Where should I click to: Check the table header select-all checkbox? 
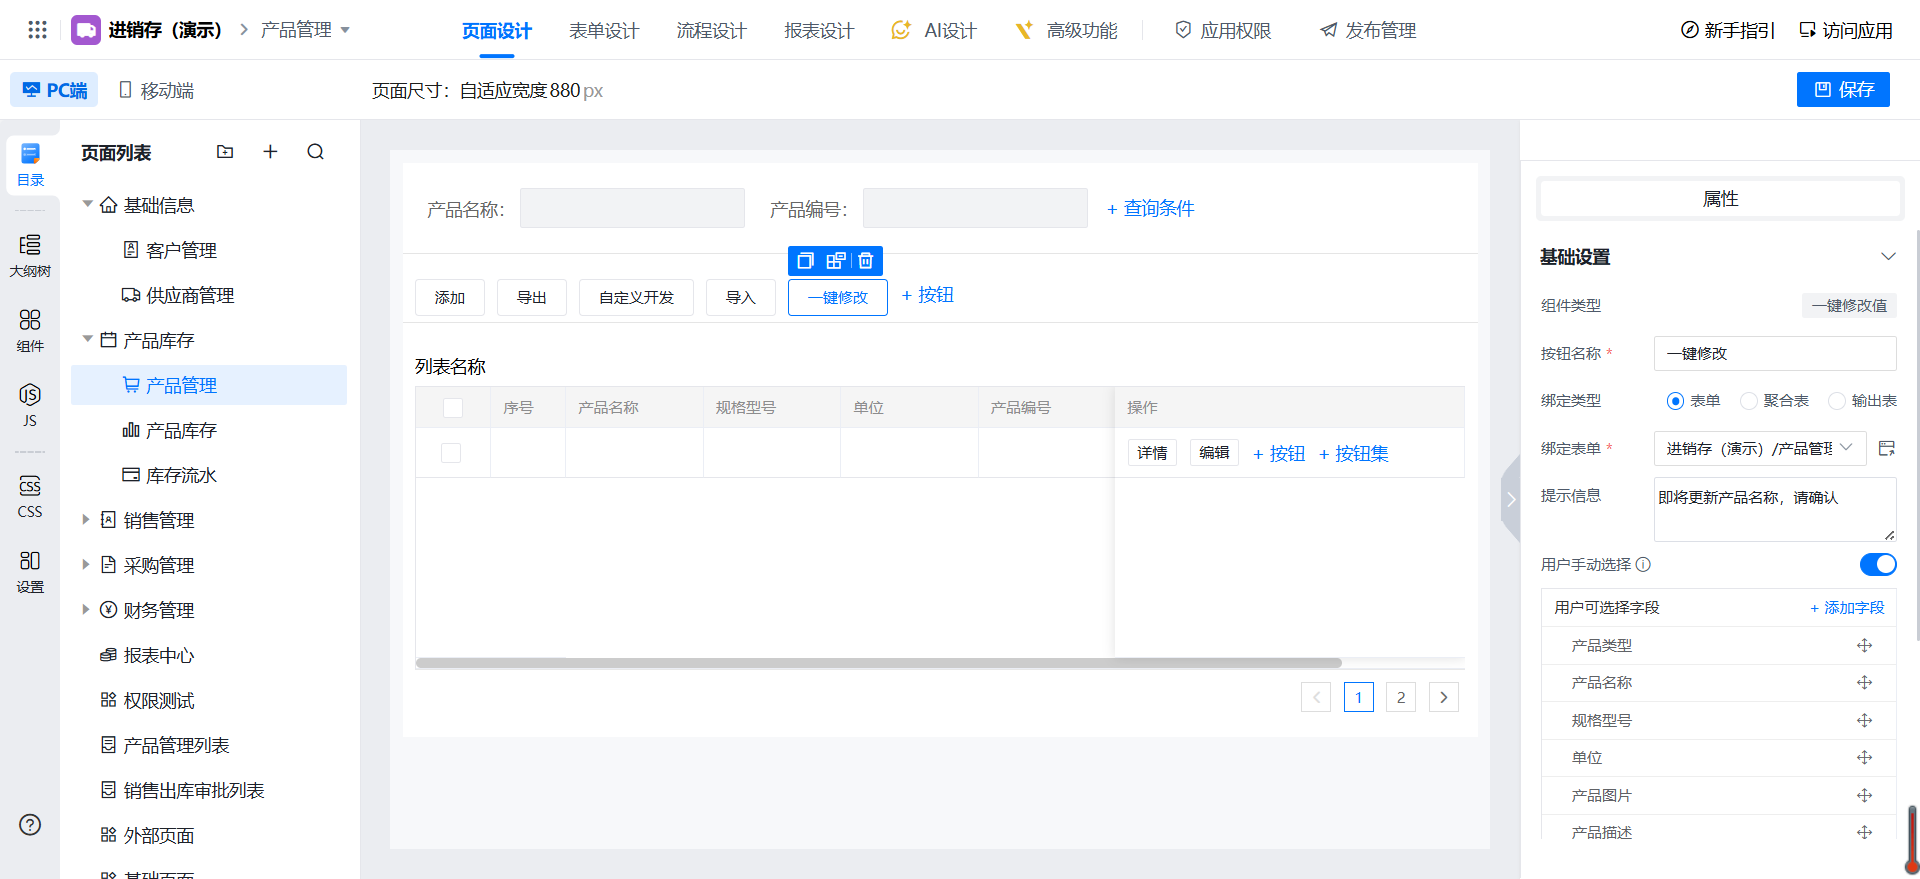pos(453,408)
